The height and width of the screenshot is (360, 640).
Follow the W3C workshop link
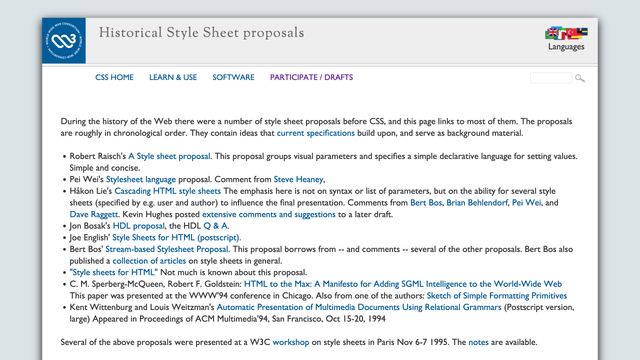pos(291,342)
